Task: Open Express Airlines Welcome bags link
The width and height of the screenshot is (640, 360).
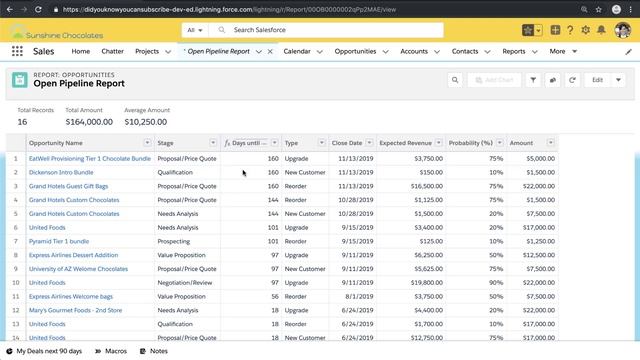Action: click(x=71, y=296)
